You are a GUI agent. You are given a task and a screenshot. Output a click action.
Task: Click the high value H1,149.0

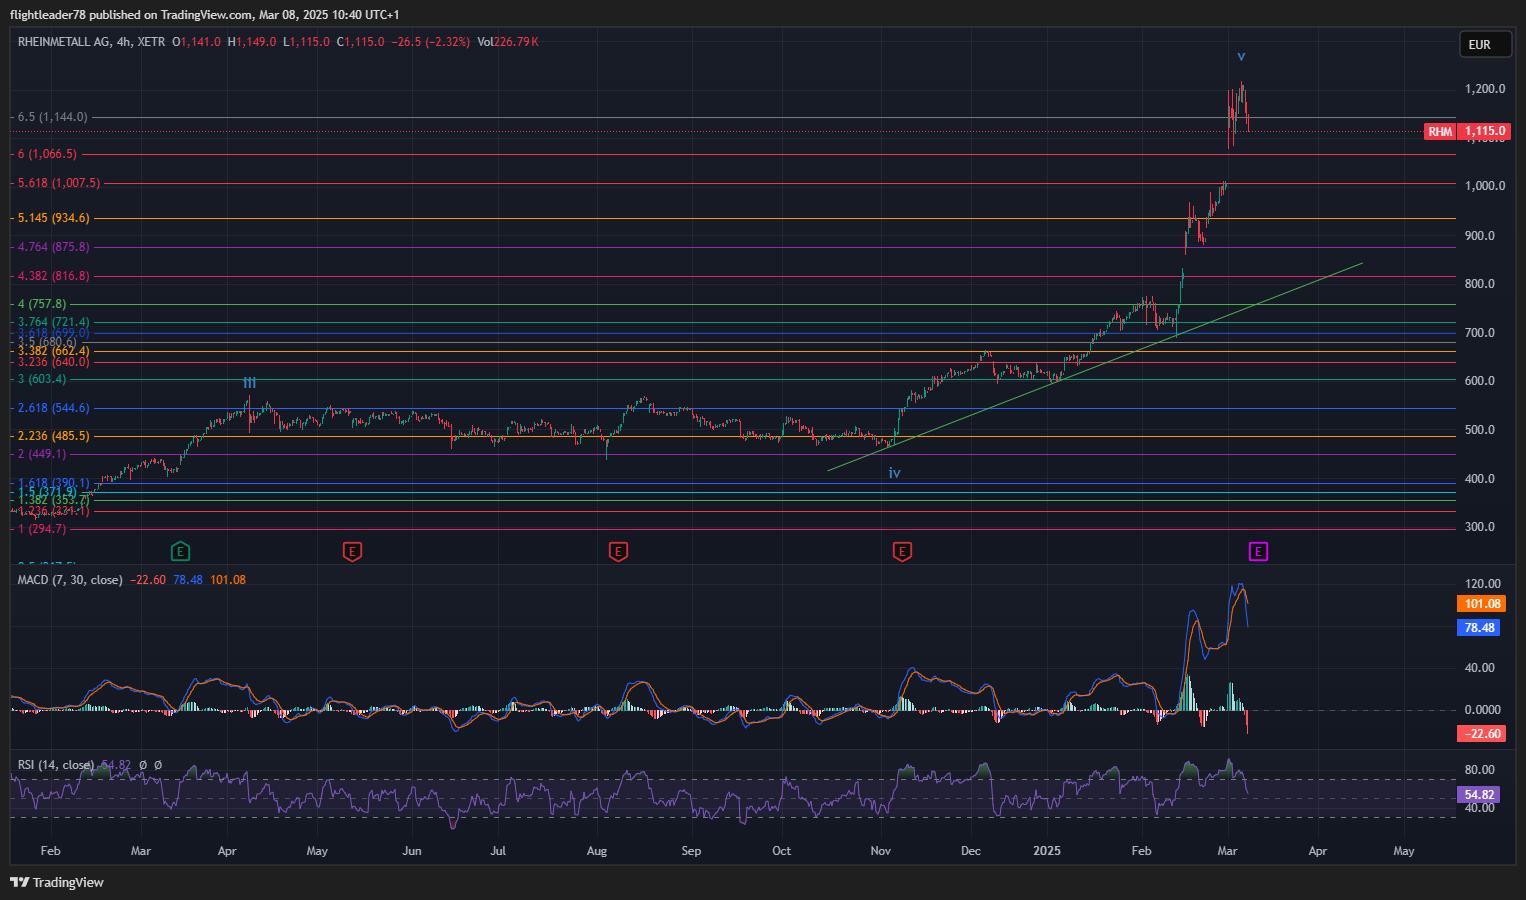[252, 42]
